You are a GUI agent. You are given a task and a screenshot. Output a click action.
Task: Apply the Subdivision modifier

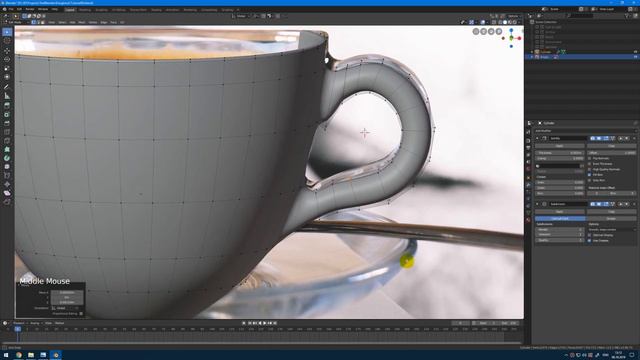560,212
